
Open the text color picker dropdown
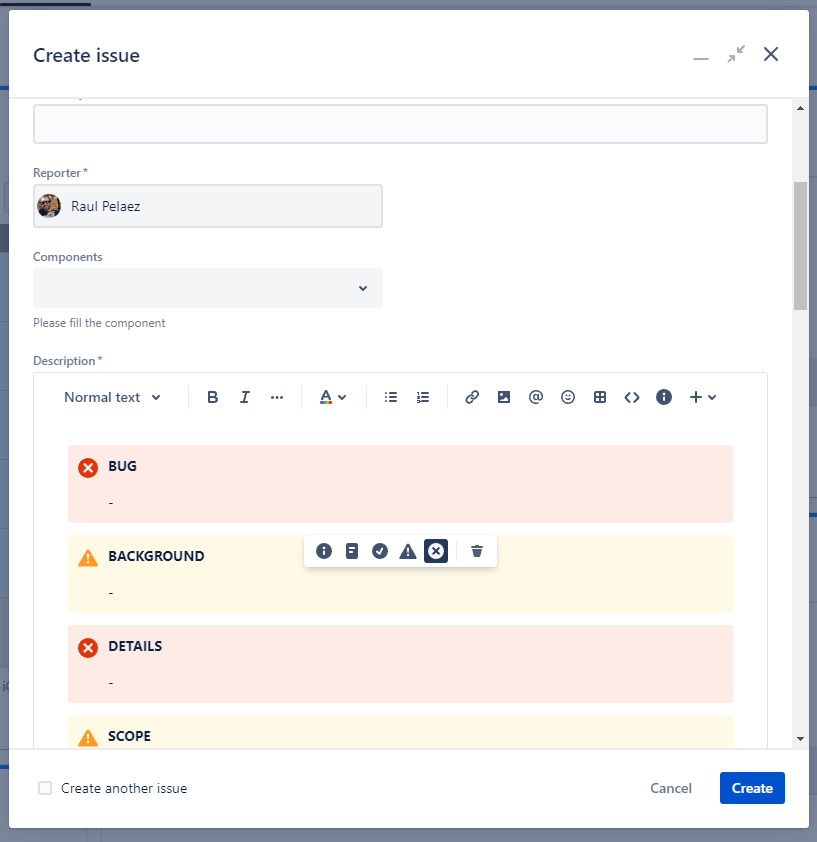(333, 397)
